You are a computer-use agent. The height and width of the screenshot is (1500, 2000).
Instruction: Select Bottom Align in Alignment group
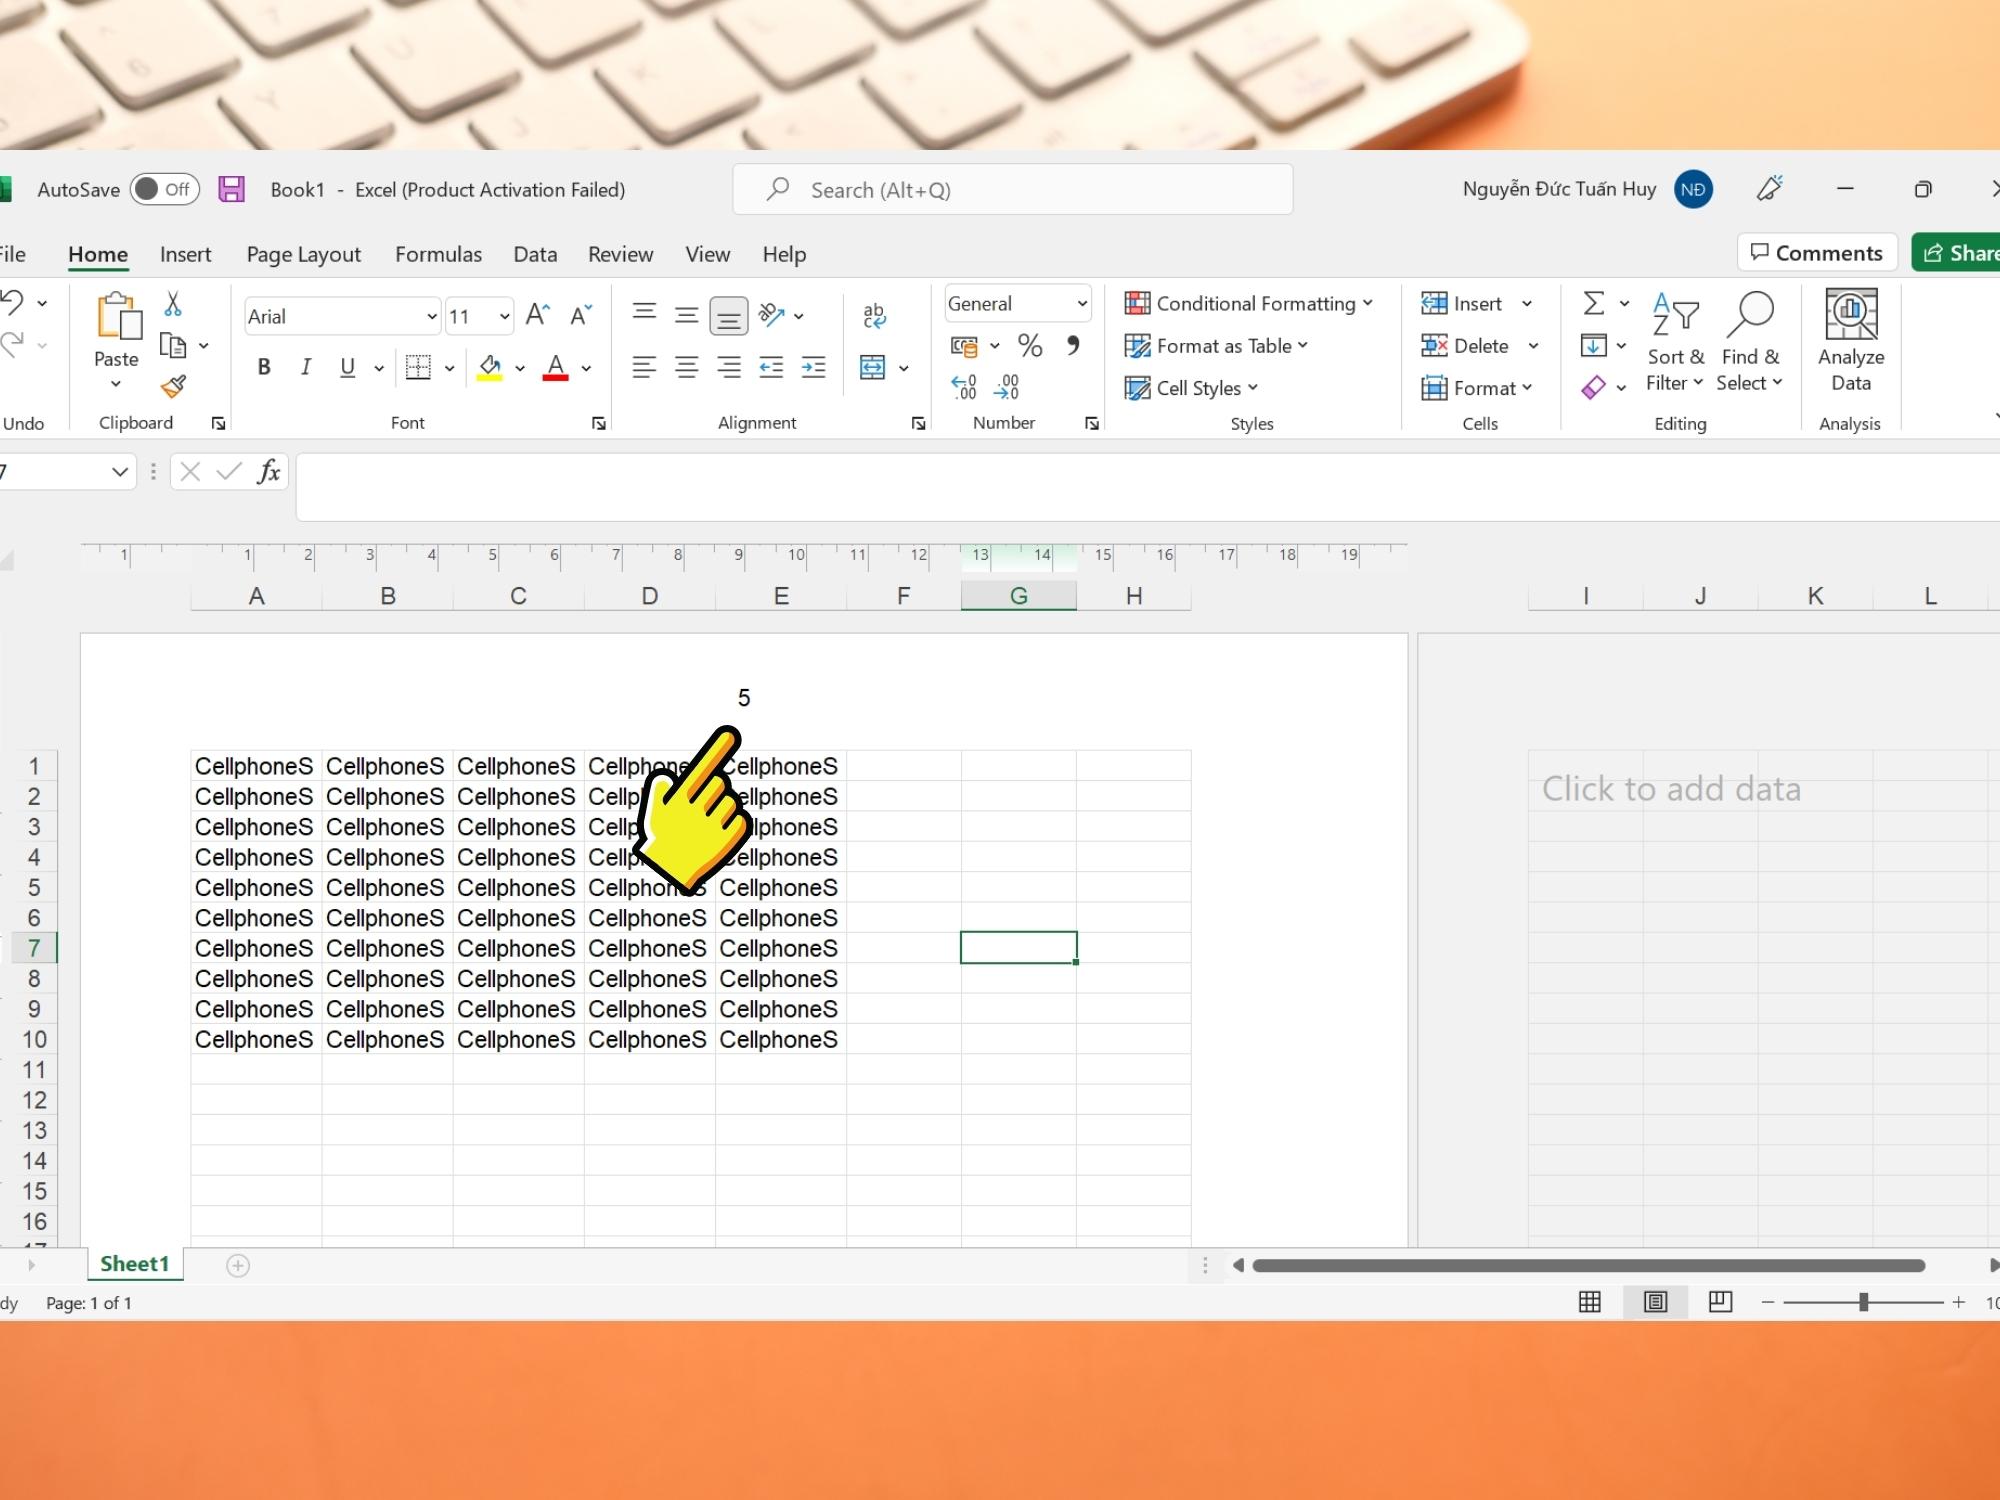(729, 316)
